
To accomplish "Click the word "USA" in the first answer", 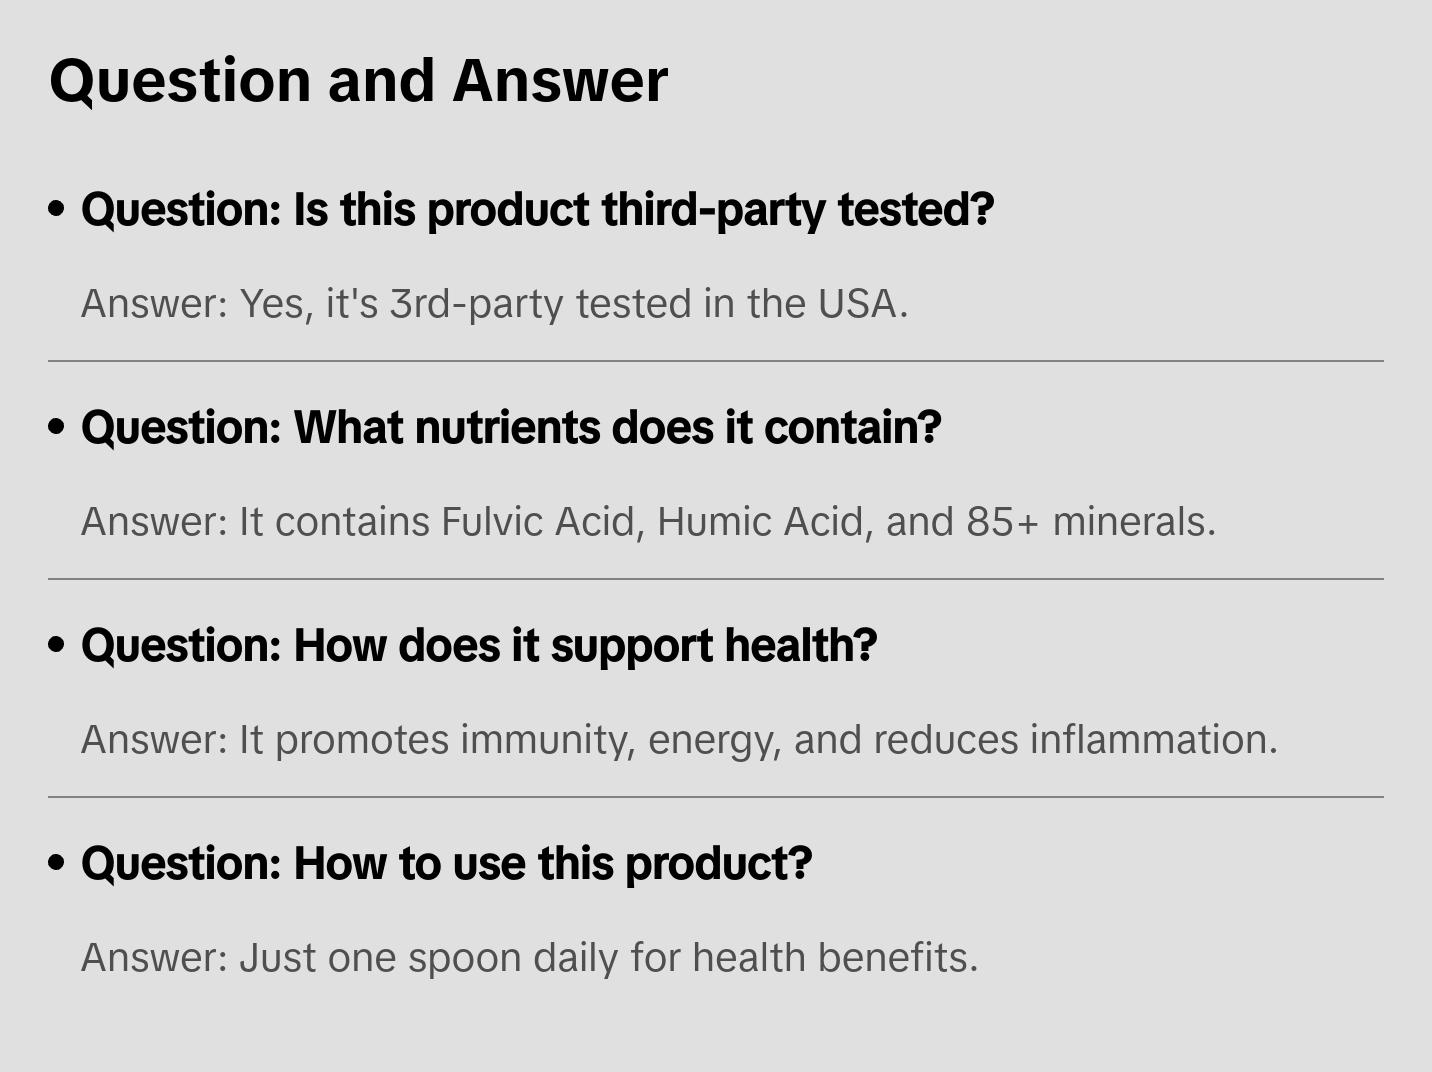I will point(857,304).
